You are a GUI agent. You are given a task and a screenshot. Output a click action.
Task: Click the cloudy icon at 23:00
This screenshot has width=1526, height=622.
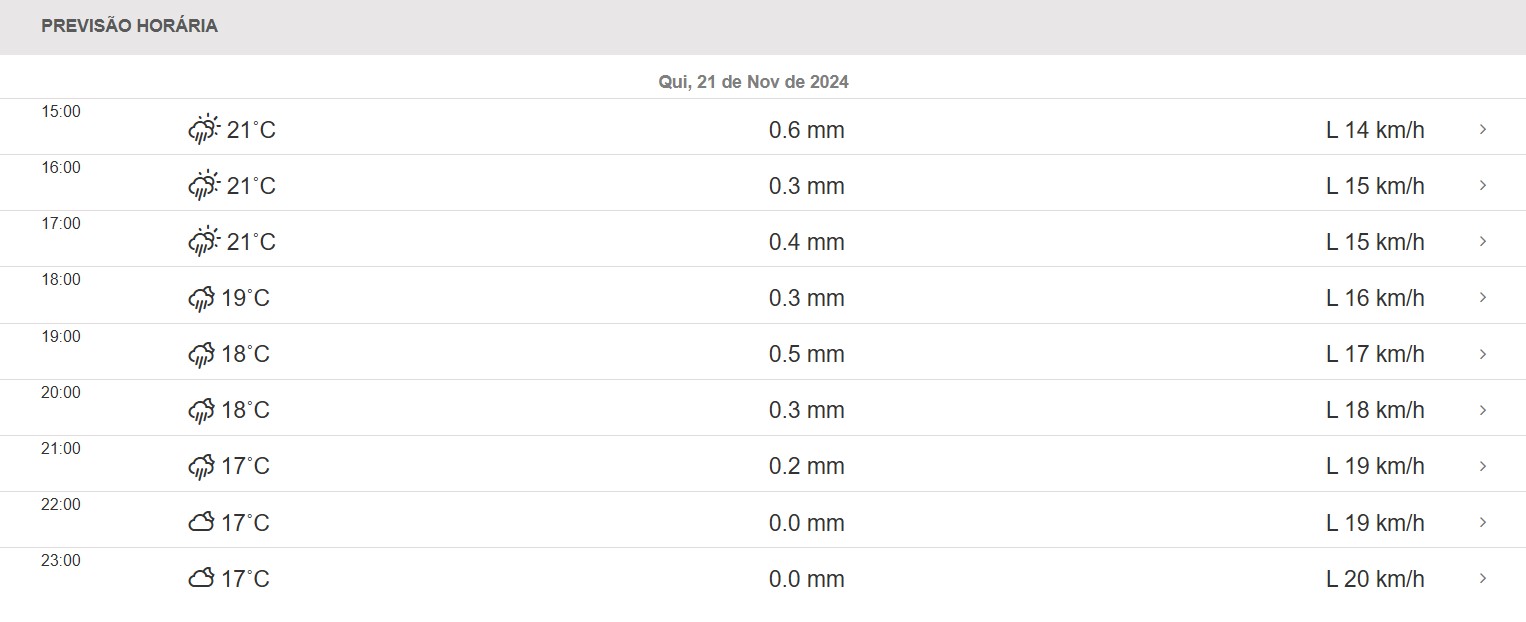click(x=201, y=578)
